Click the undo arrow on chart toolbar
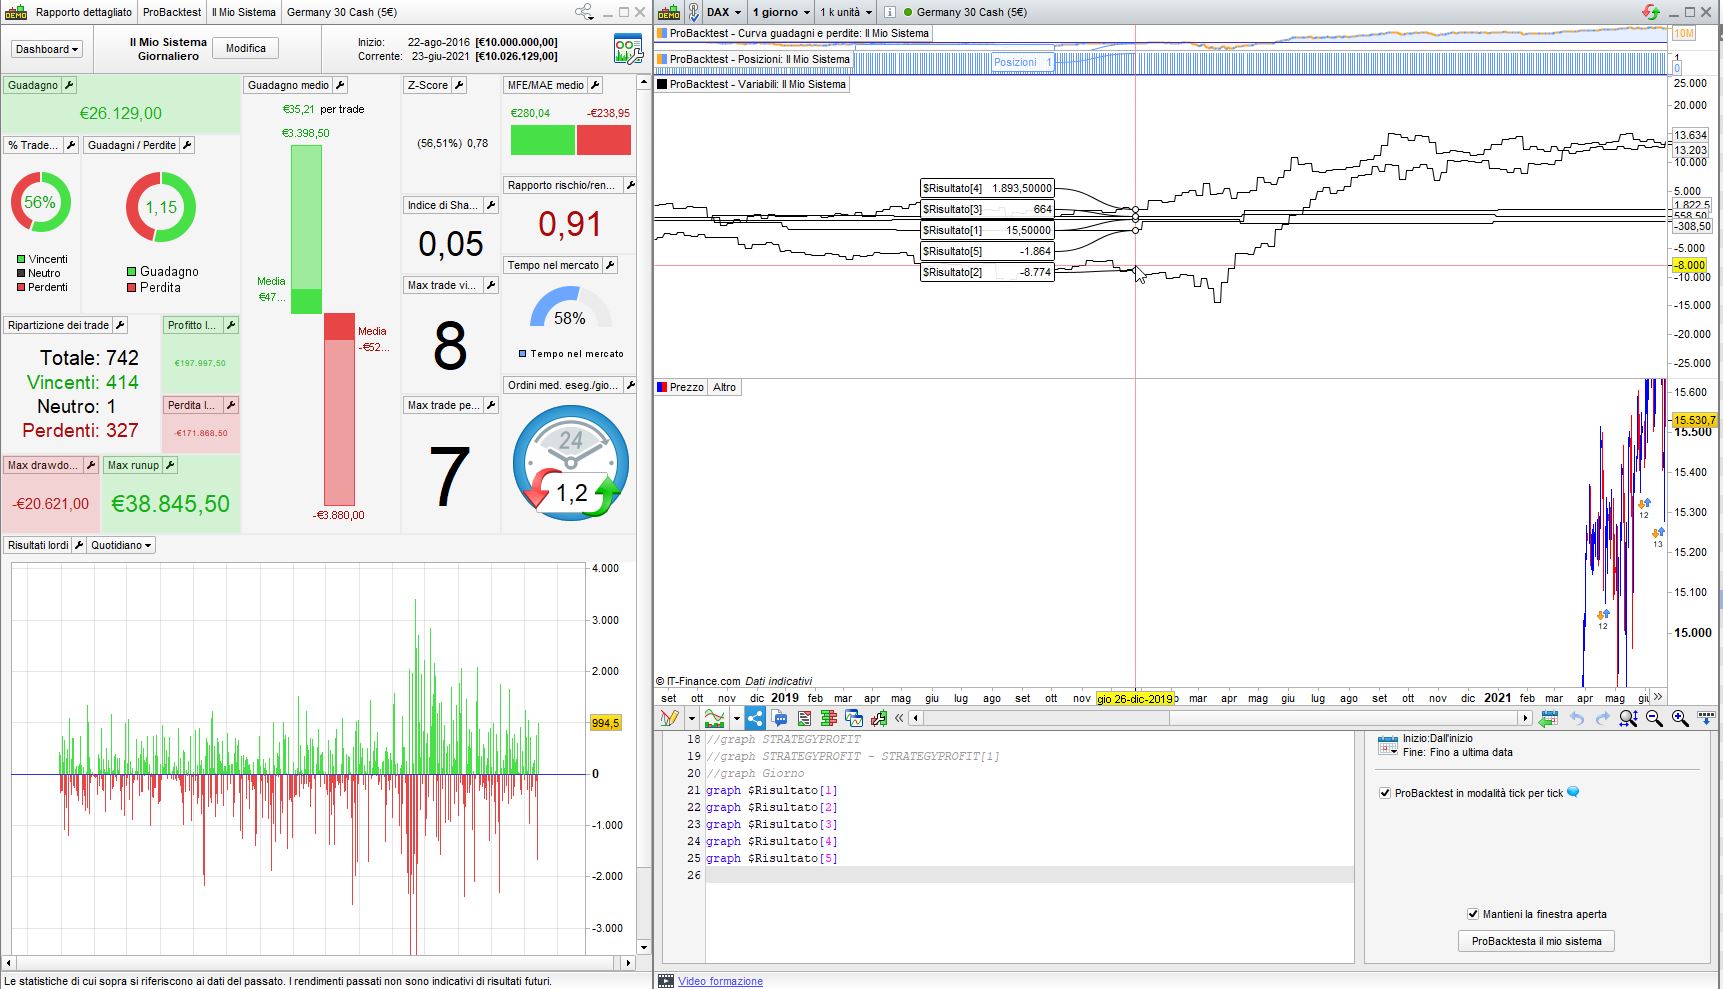Image resolution: width=1723 pixels, height=989 pixels. [x=1577, y=718]
